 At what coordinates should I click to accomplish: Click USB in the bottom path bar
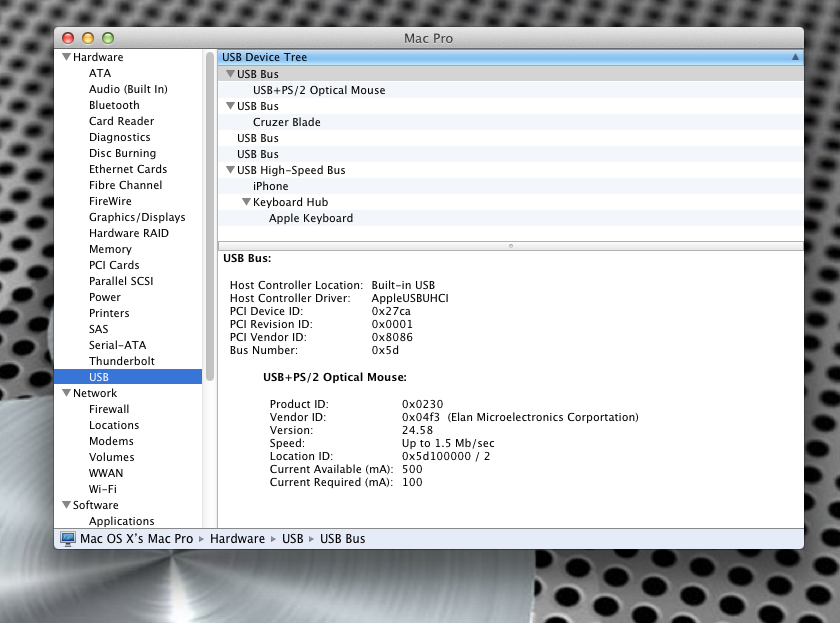[x=292, y=538]
